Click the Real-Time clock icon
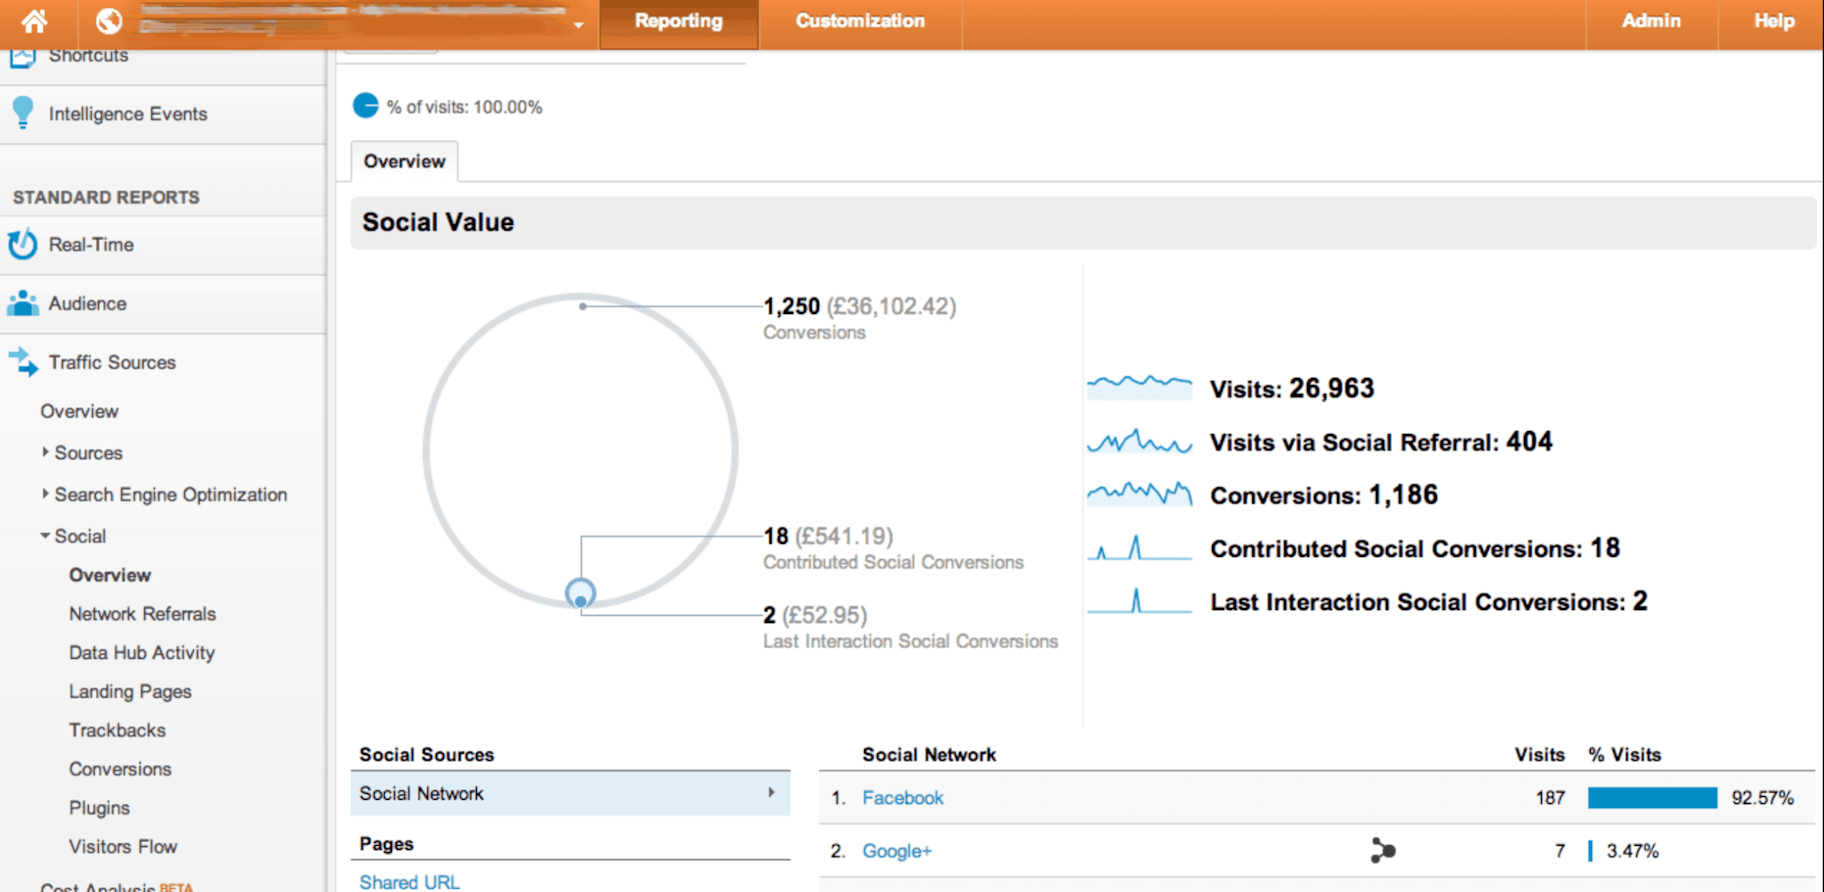Viewport: 1824px width, 892px height. pos(22,244)
